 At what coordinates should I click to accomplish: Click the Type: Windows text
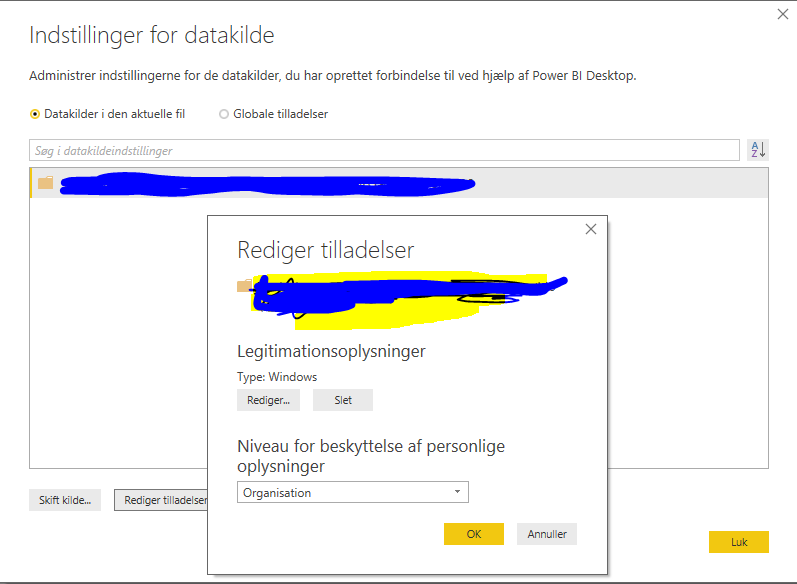point(277,377)
